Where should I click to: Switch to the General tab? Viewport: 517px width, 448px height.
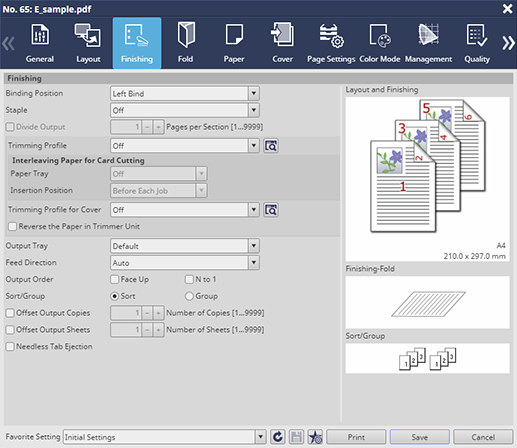40,43
